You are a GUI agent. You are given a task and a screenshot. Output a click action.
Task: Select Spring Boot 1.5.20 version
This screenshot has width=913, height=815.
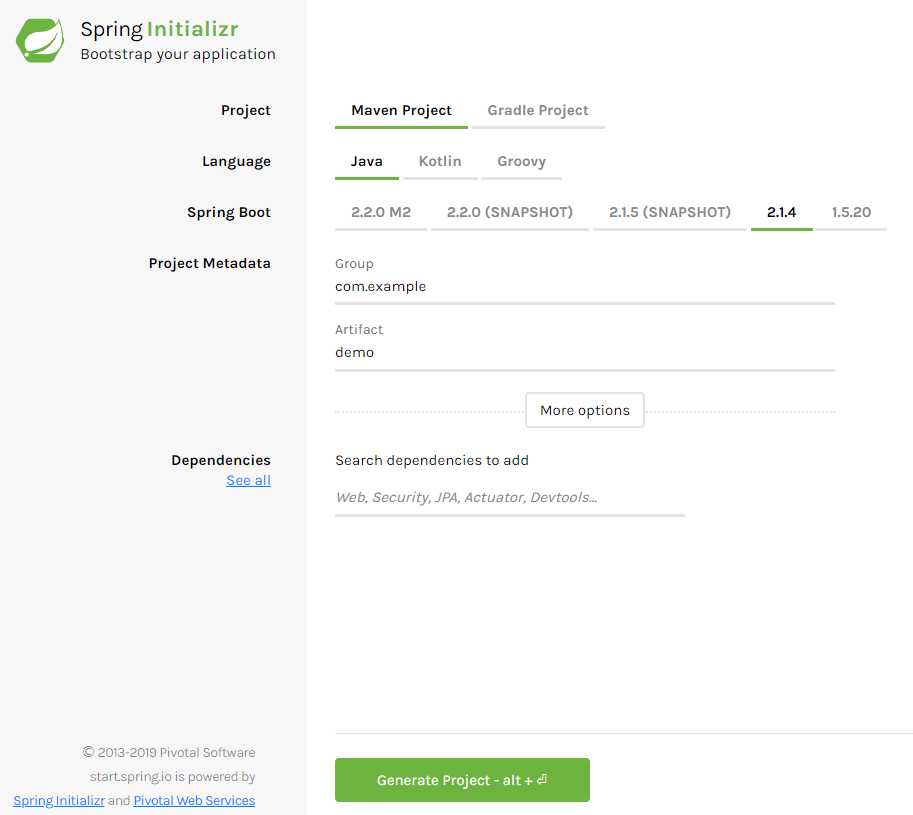pos(851,212)
